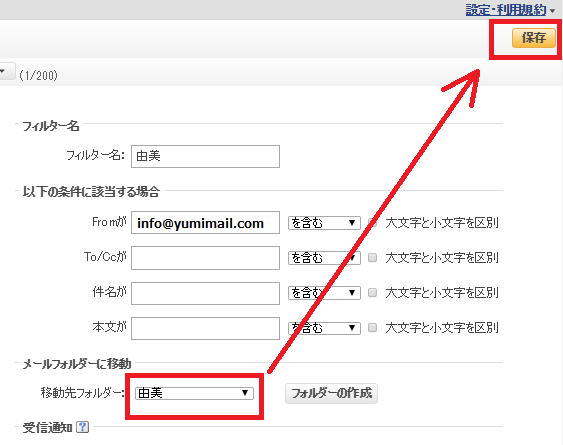Click the help icon next to 受信通知
Image resolution: width=563 pixels, height=445 pixels.
(x=83, y=427)
